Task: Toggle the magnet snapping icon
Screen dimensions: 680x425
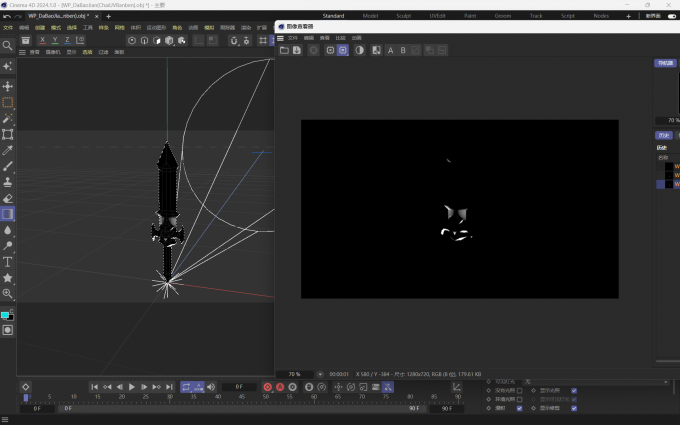Action: (234, 40)
